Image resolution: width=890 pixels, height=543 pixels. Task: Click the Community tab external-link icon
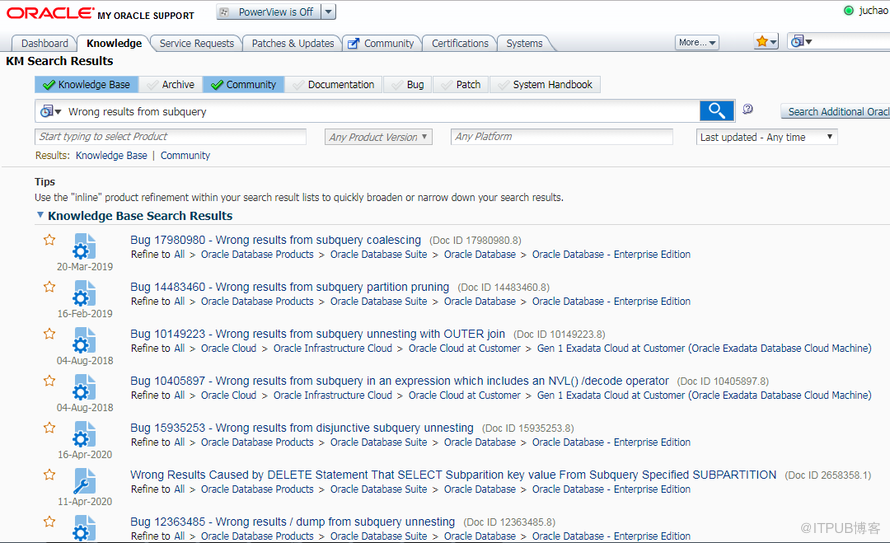354,44
